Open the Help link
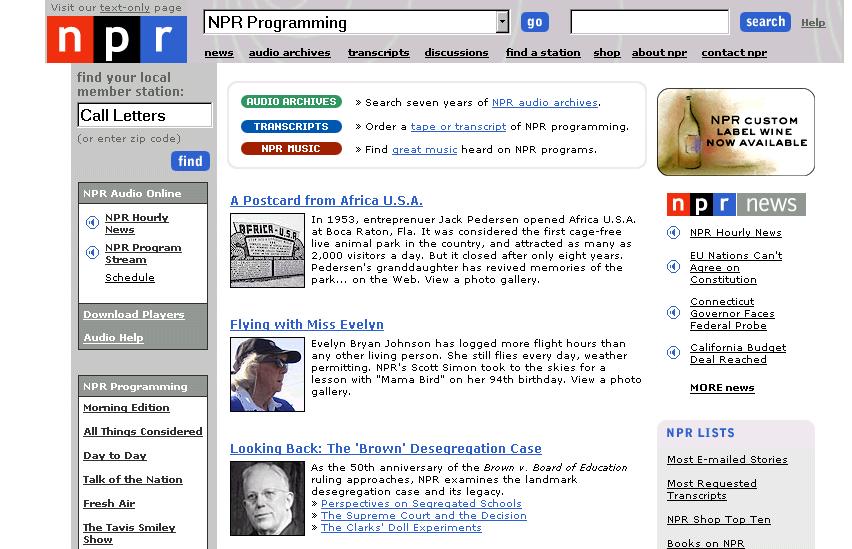The image size is (852, 549). 813,23
